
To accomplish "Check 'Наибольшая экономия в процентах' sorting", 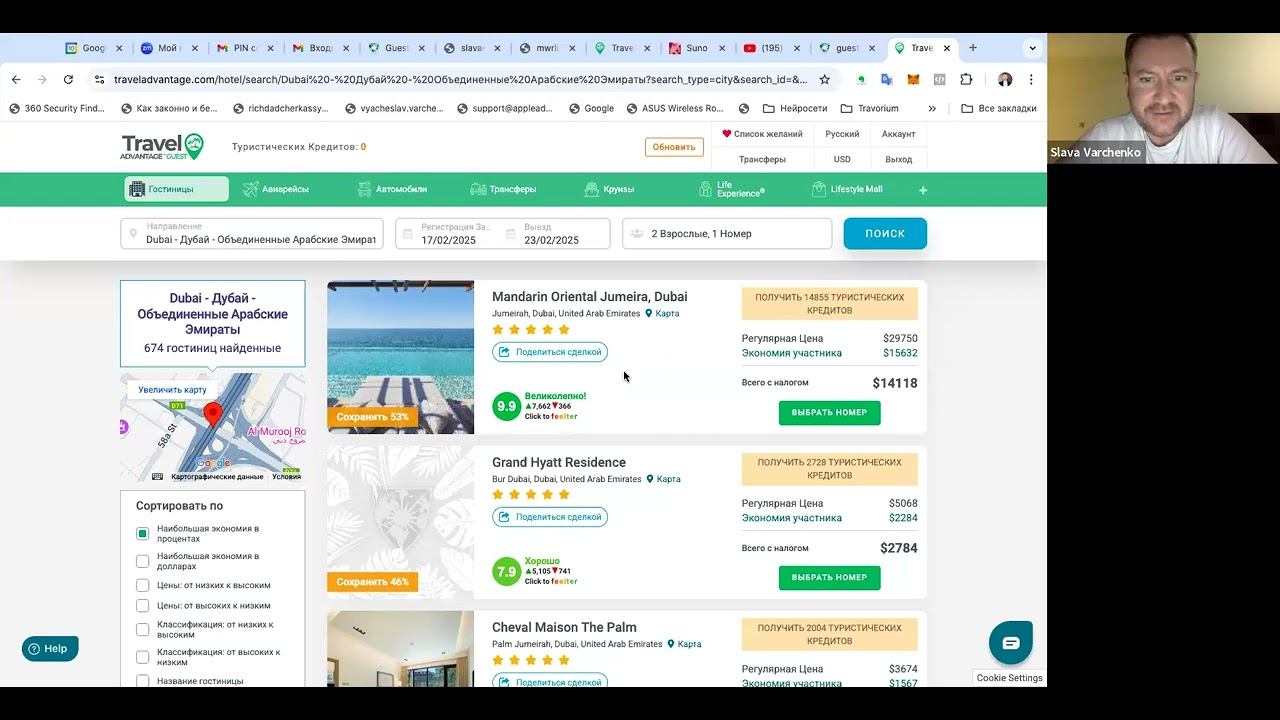I will coord(143,534).
